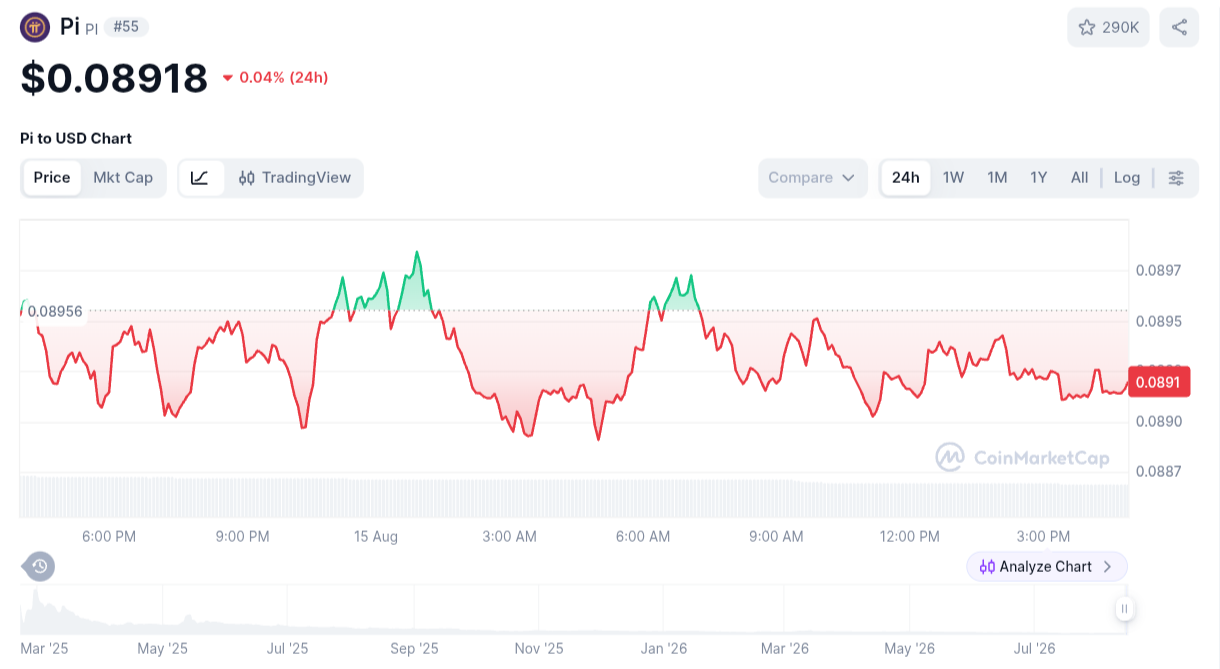This screenshot has height=669, width=1220.
Task: Choose the All time range
Action: [x=1079, y=178]
